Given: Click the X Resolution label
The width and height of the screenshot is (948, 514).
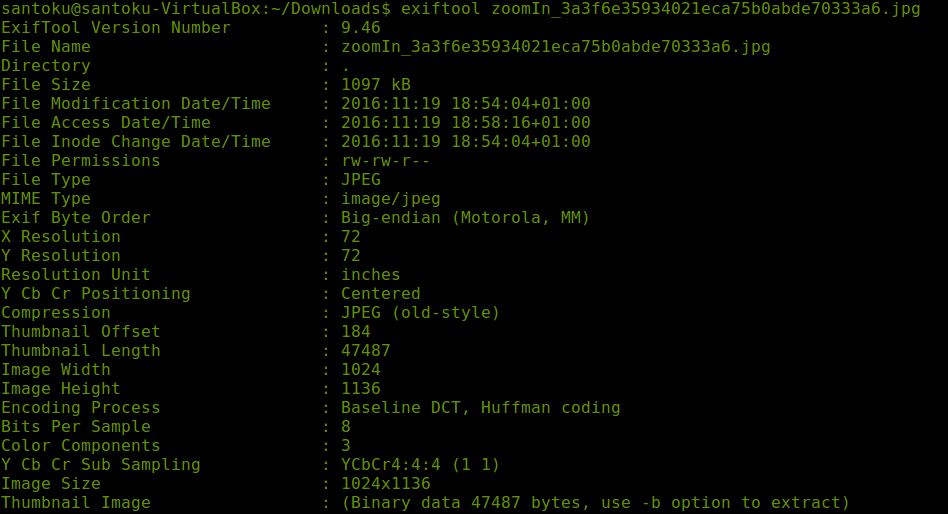Looking at the screenshot, I should [x=61, y=237].
